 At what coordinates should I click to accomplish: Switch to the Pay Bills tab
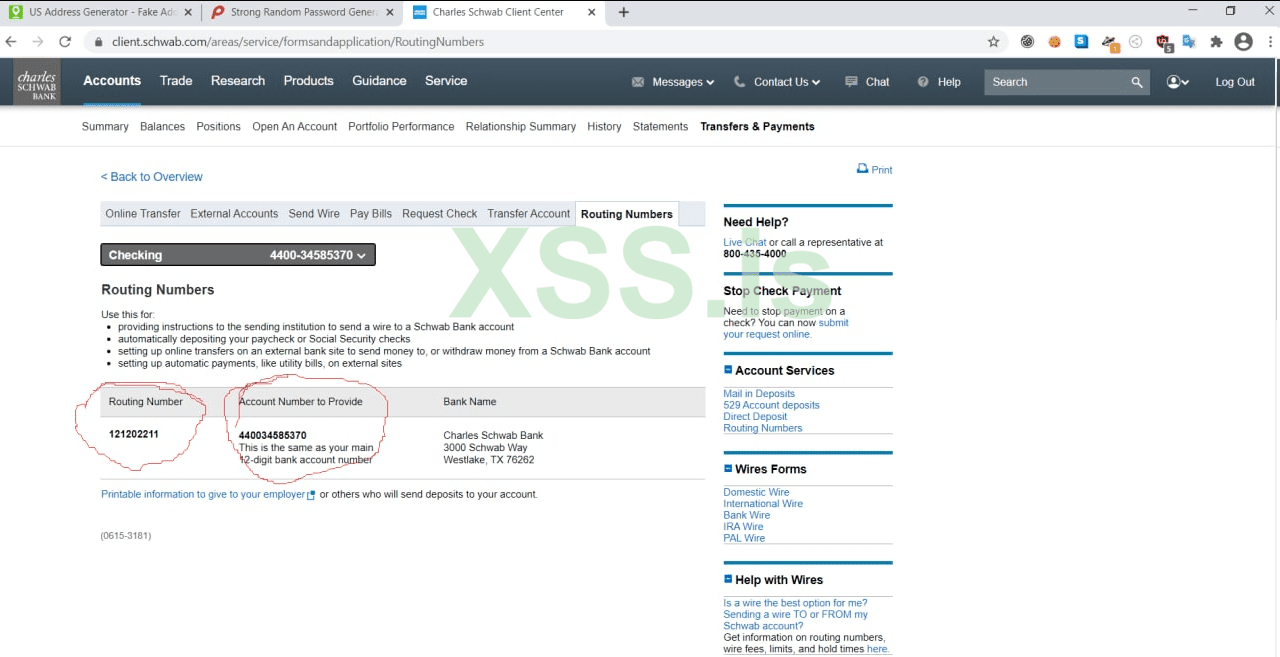click(371, 214)
